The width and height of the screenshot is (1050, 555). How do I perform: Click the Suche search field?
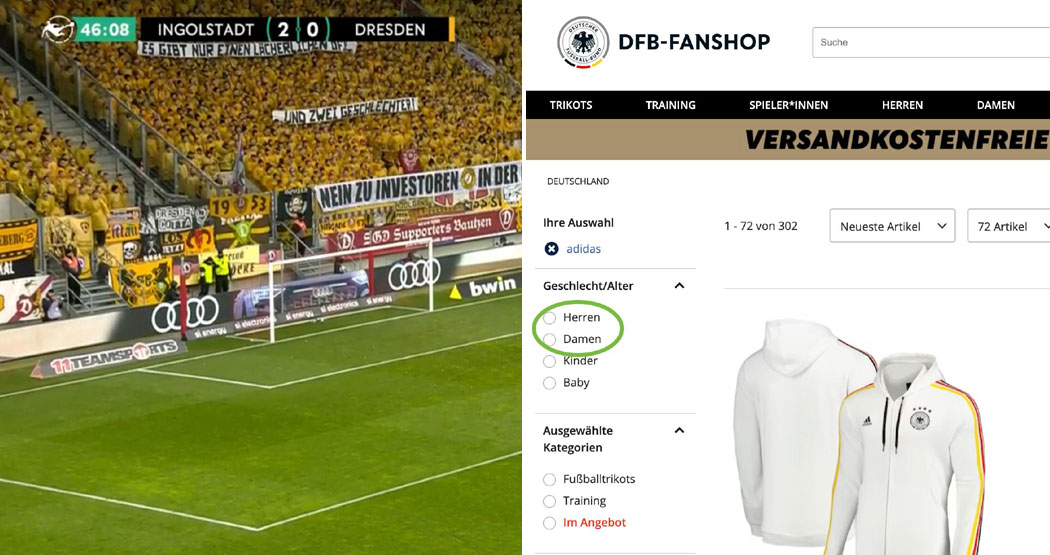point(931,42)
